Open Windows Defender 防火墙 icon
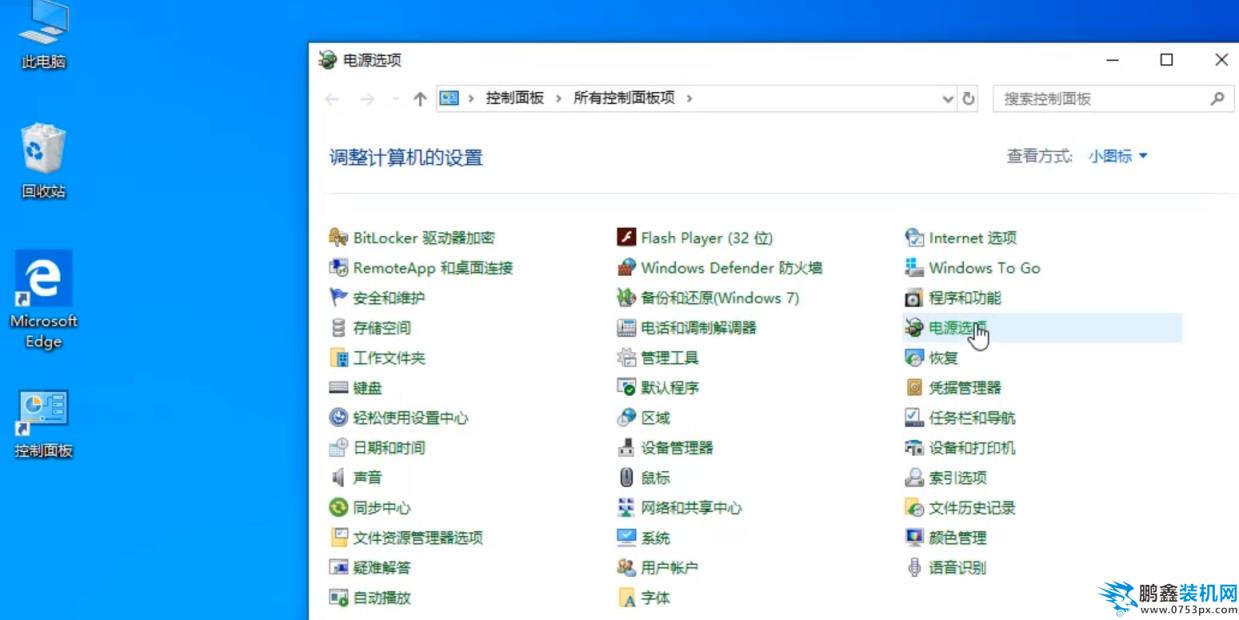 point(626,268)
